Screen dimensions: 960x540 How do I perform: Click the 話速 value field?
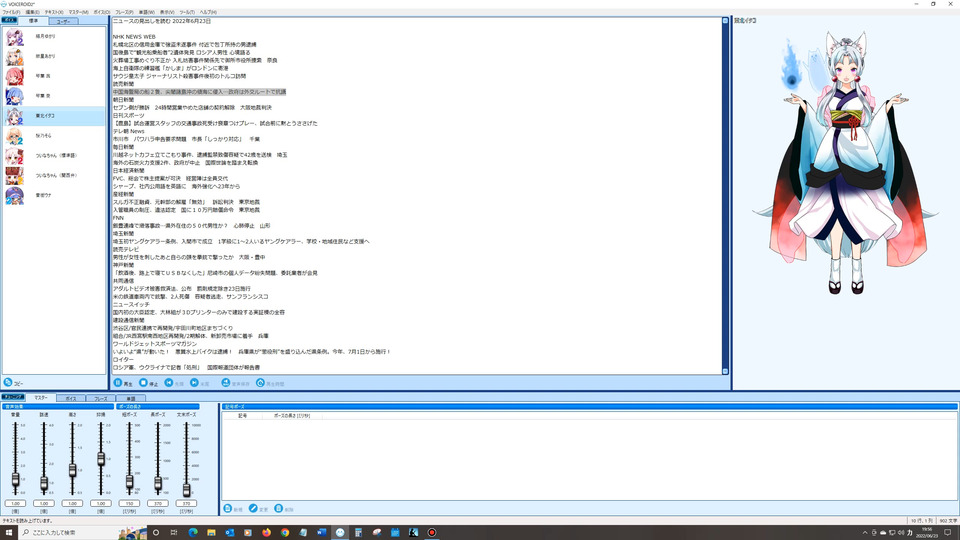[44, 503]
